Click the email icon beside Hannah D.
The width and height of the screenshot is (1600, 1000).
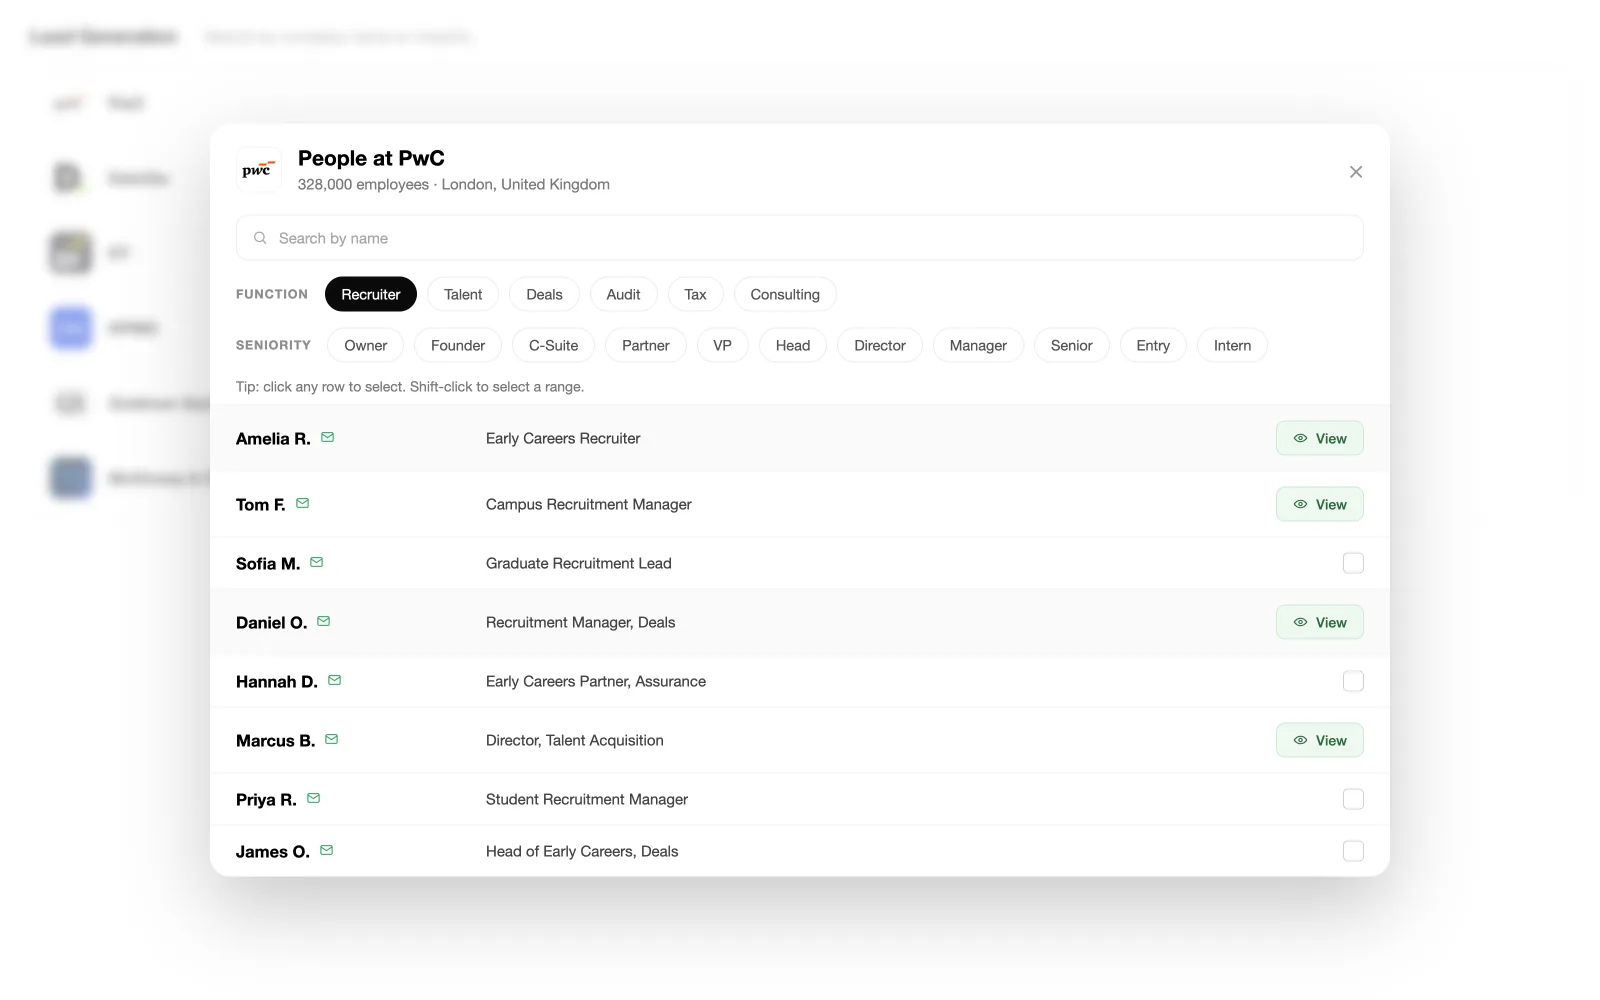point(334,680)
